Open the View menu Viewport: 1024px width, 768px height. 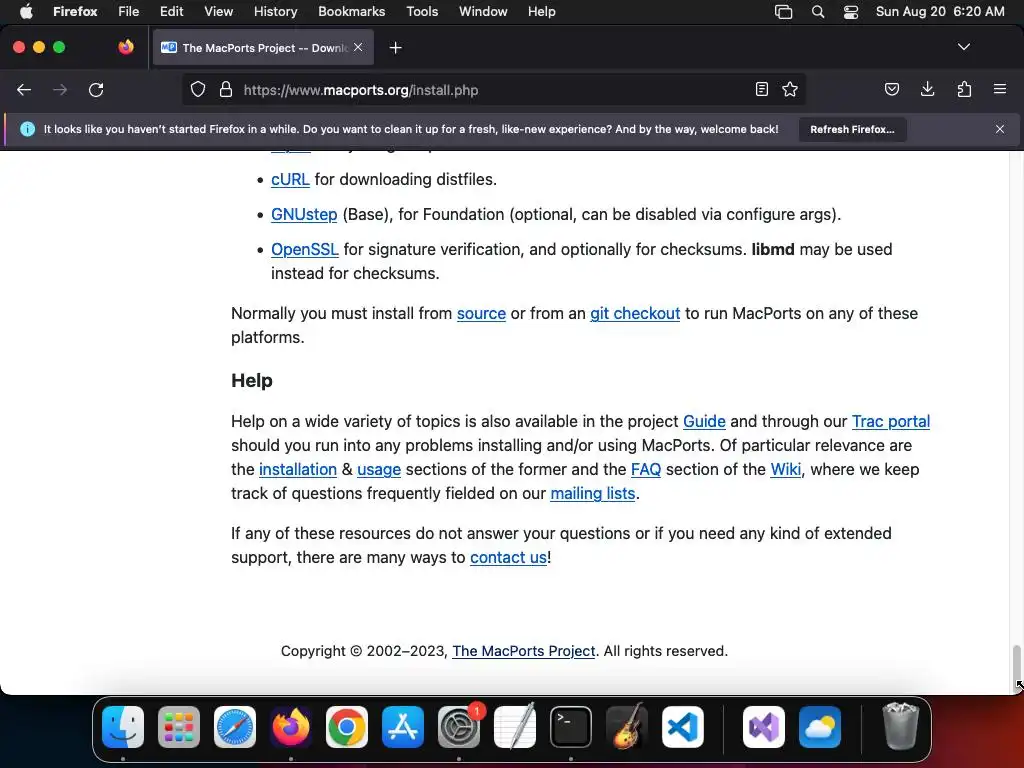click(218, 12)
